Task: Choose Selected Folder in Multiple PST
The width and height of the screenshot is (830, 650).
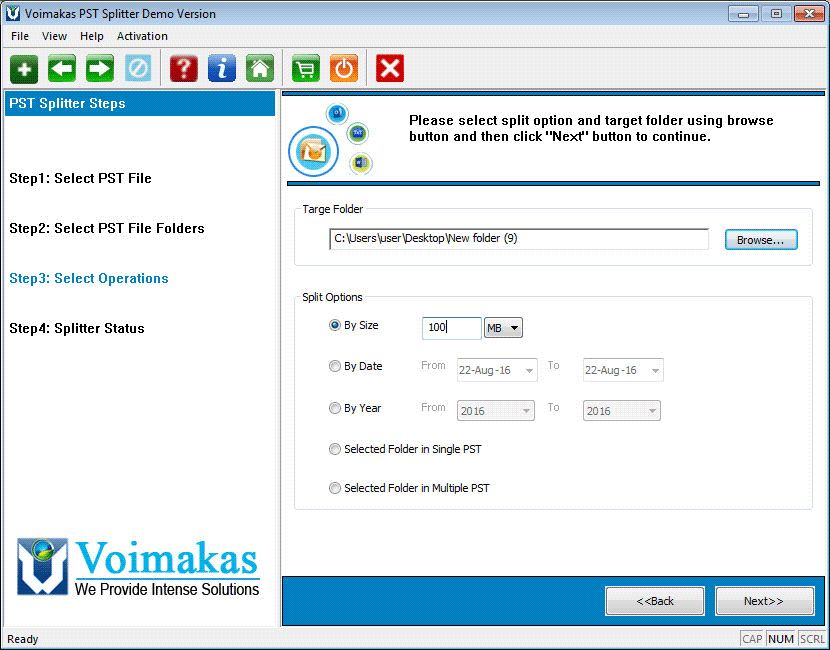Action: click(335, 488)
